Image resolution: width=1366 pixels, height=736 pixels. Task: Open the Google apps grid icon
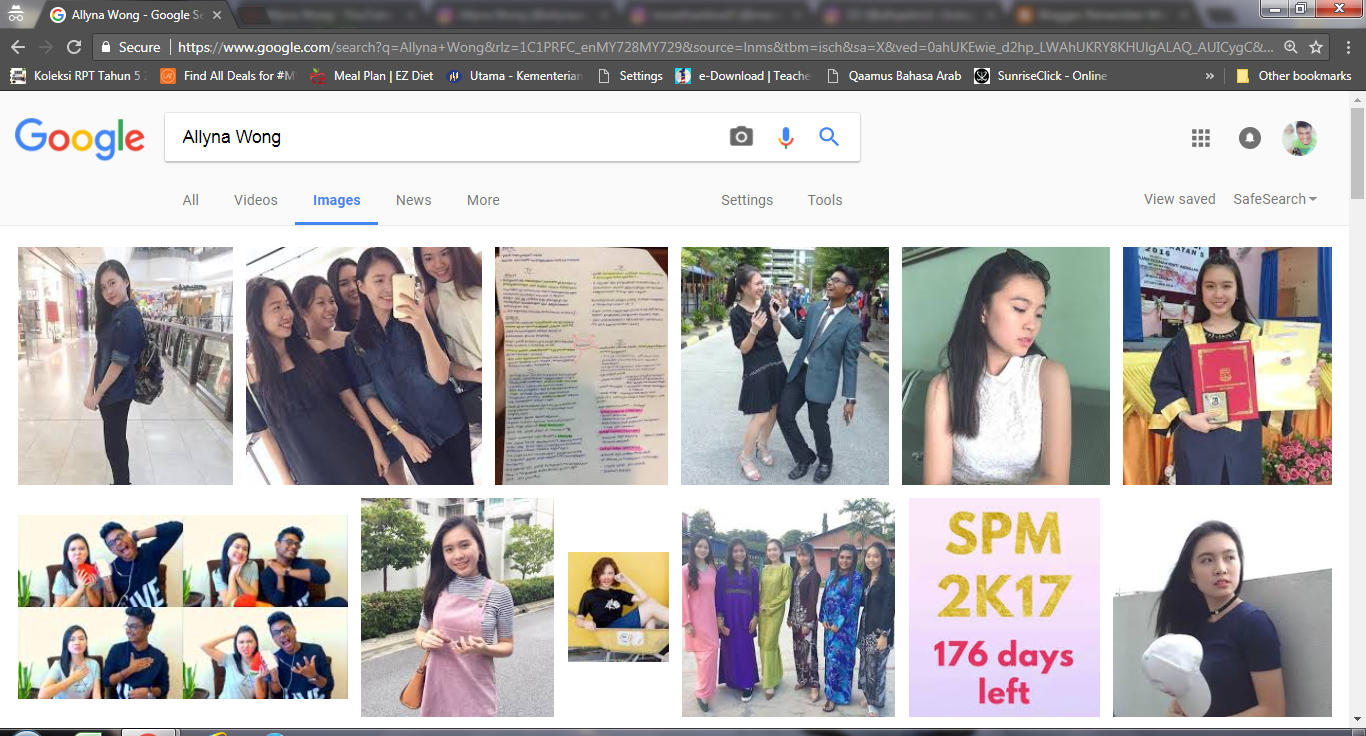click(1200, 138)
